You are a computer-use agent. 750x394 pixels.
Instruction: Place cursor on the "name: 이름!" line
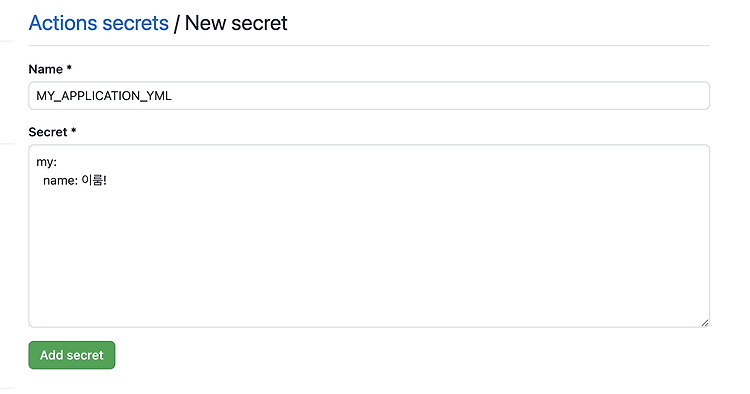tap(75, 180)
